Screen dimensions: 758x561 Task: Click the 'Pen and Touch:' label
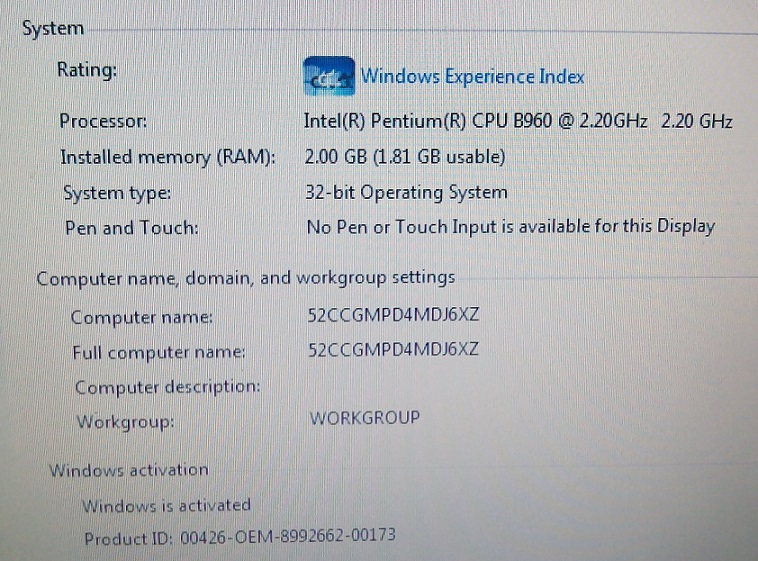[131, 227]
